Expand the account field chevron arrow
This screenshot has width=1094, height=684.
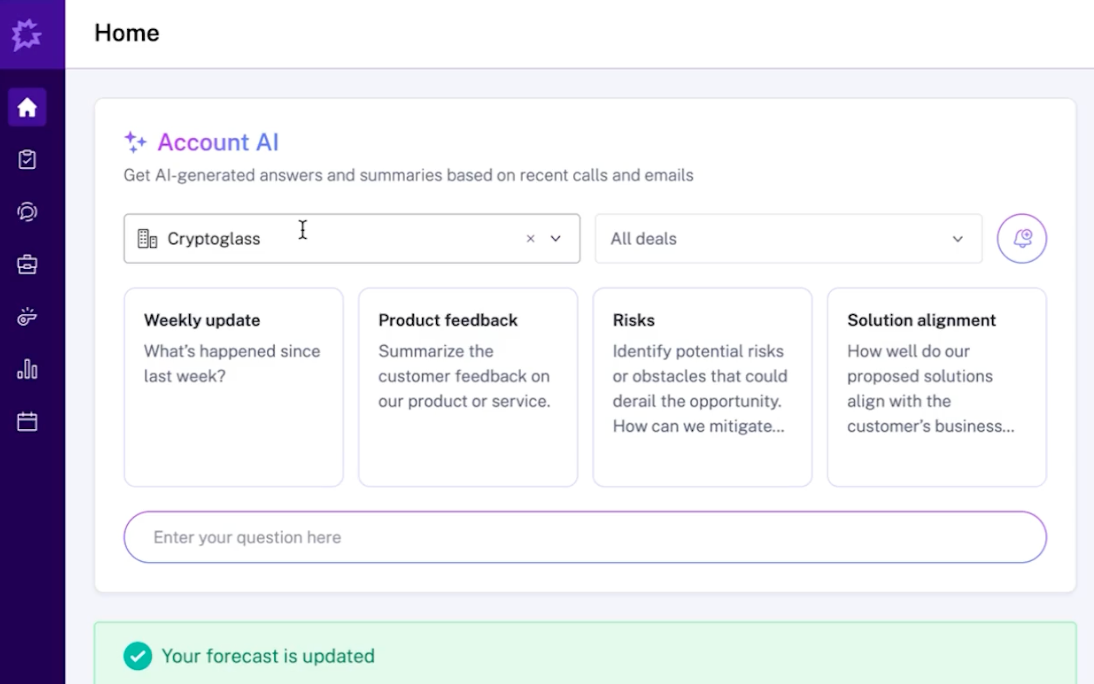(555, 238)
